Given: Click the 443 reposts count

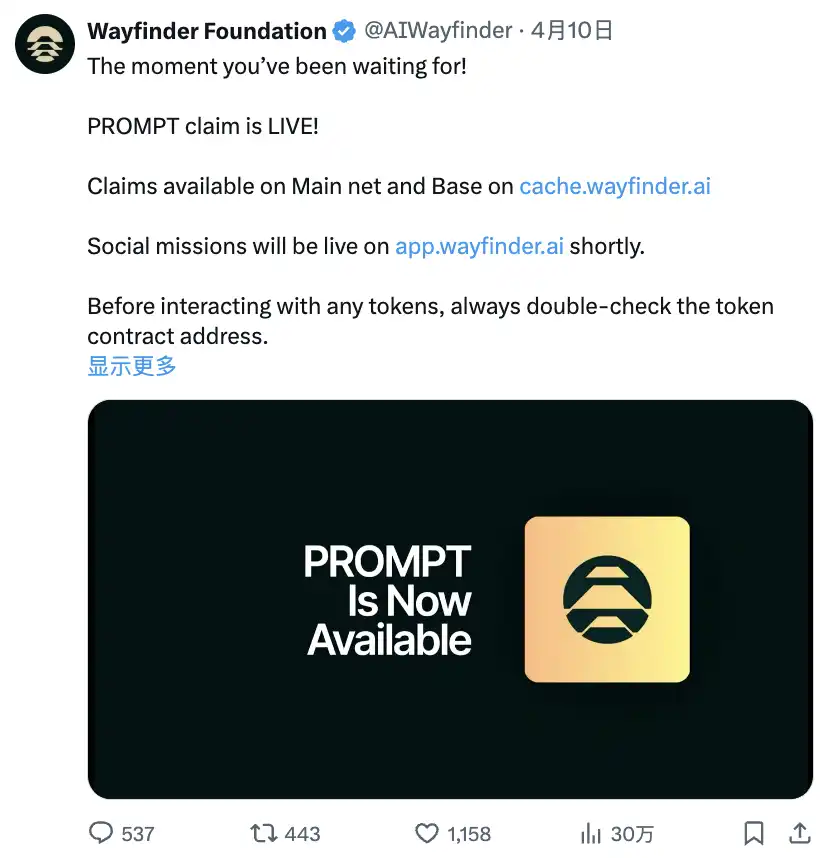Looking at the screenshot, I should (302, 833).
